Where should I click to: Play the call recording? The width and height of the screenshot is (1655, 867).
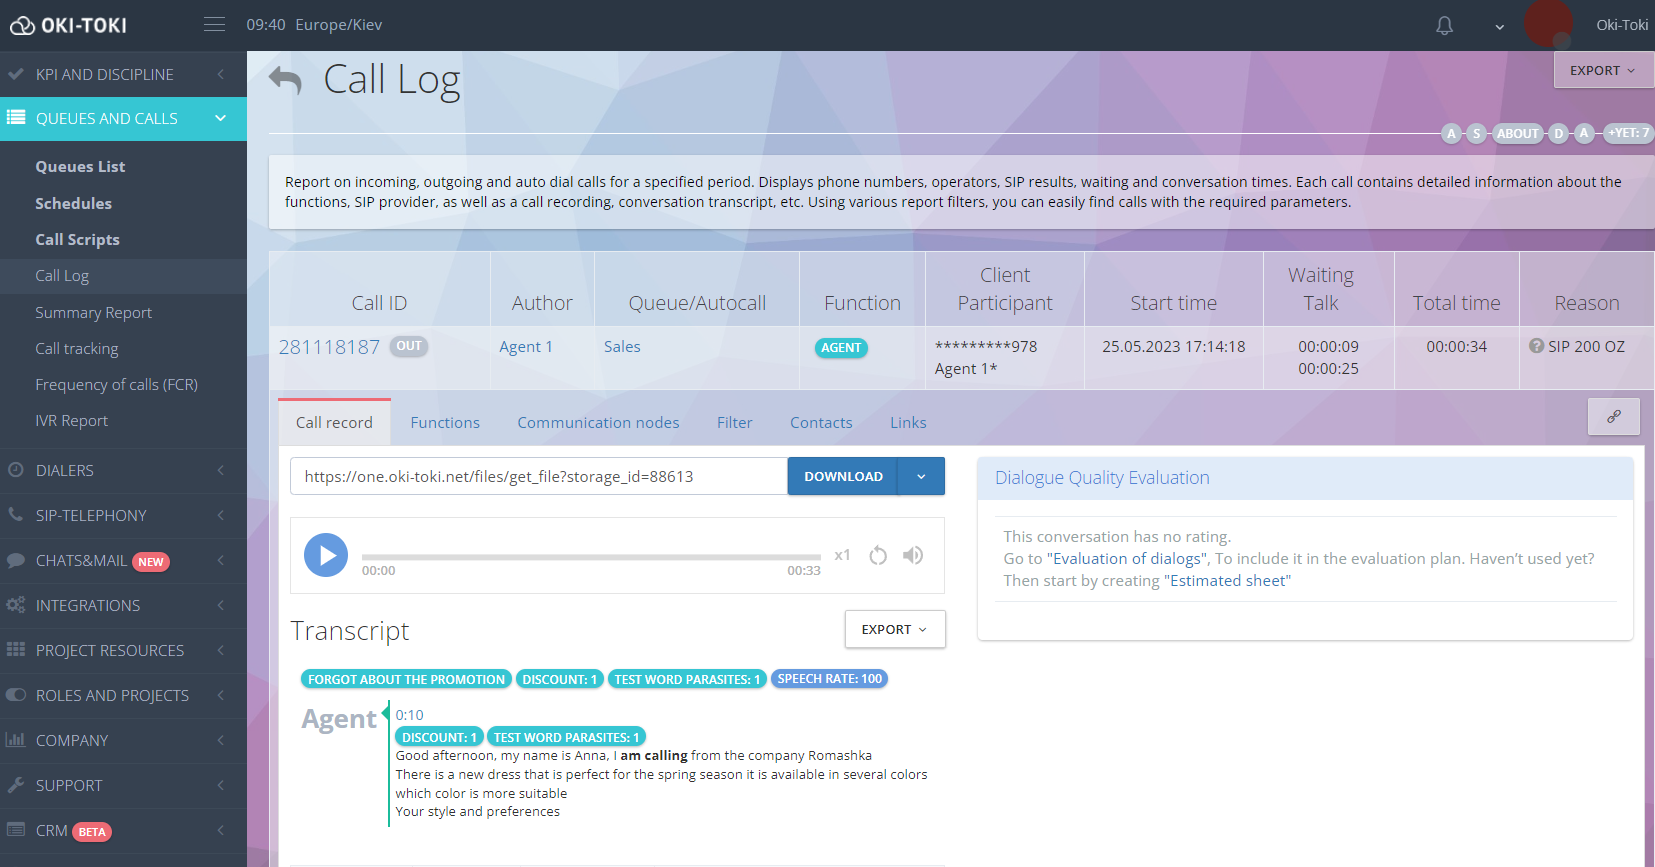(x=326, y=555)
